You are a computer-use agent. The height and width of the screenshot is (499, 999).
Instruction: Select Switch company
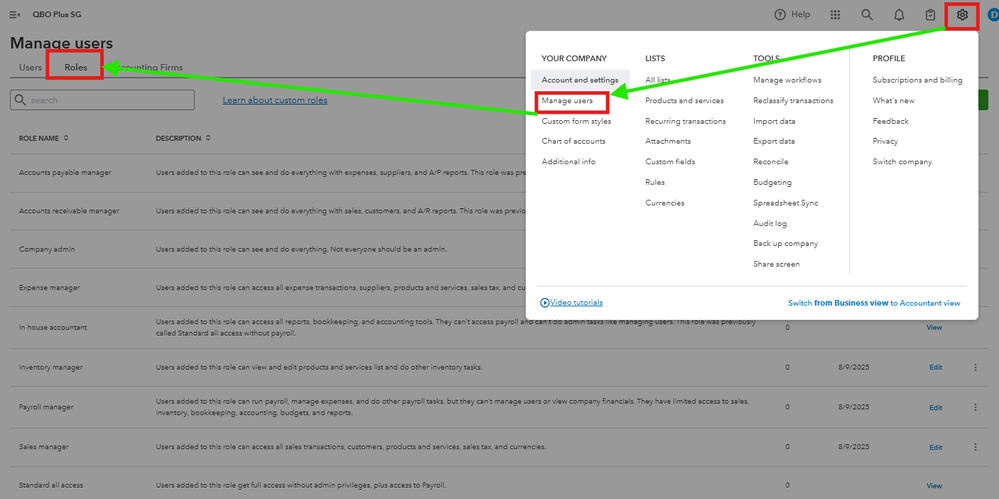click(902, 162)
